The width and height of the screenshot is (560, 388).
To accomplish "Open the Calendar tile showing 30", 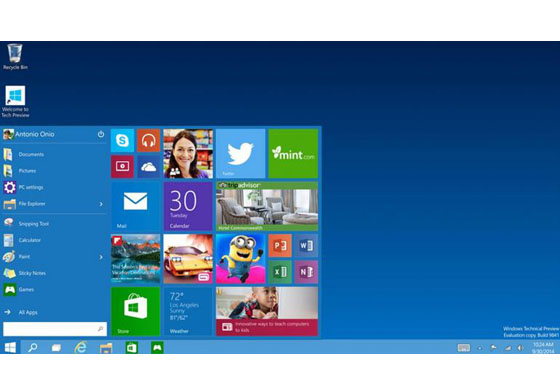I will tap(188, 206).
